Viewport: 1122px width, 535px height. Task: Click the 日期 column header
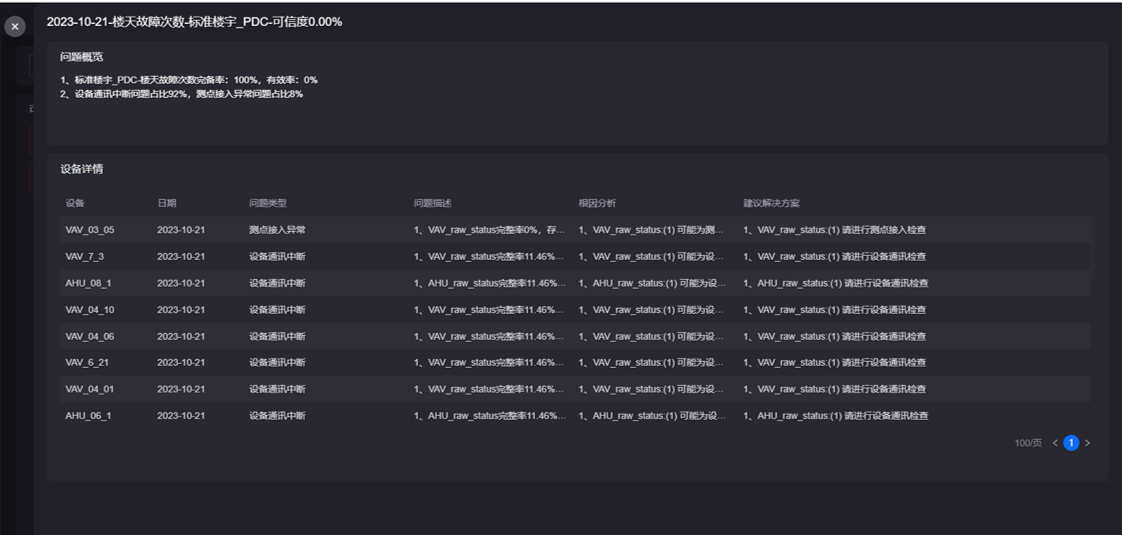click(166, 203)
